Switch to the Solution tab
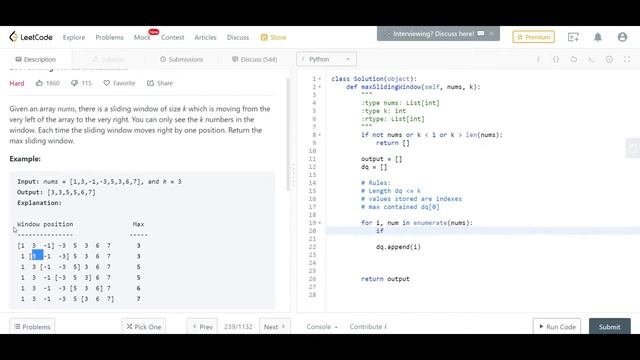Image resolution: width=640 pixels, height=360 pixels. [x=108, y=59]
